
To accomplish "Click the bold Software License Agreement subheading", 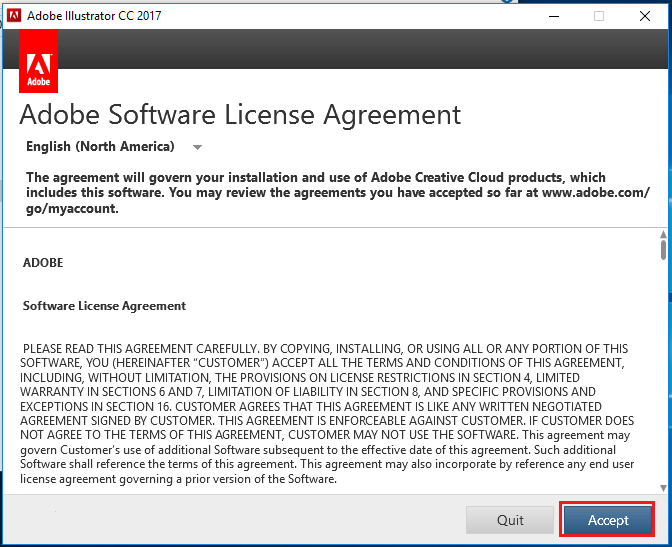I will (104, 306).
